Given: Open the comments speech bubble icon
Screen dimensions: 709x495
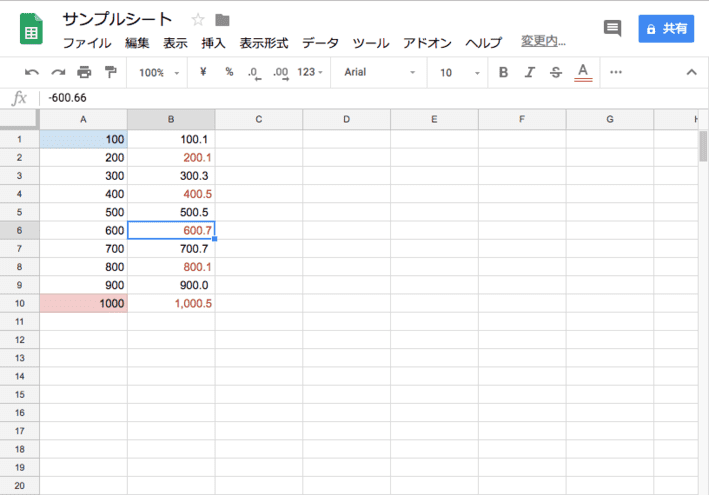Looking at the screenshot, I should tap(612, 29).
